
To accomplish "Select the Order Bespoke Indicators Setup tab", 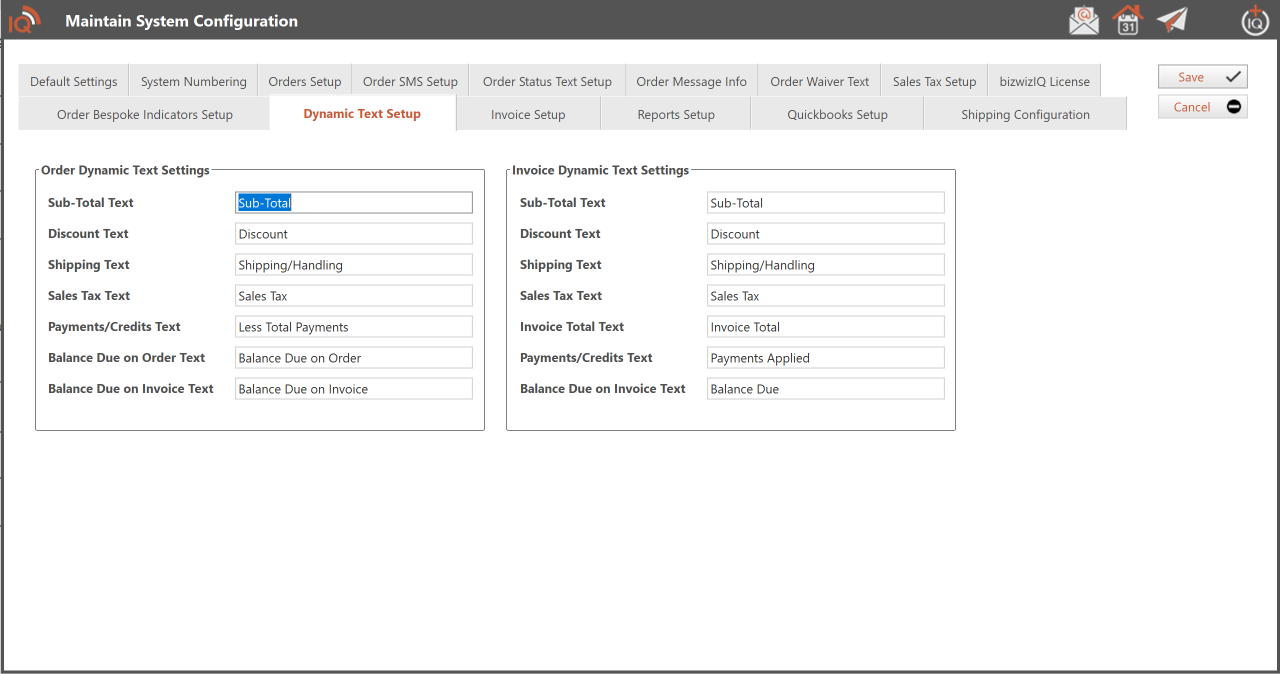I will click(144, 115).
